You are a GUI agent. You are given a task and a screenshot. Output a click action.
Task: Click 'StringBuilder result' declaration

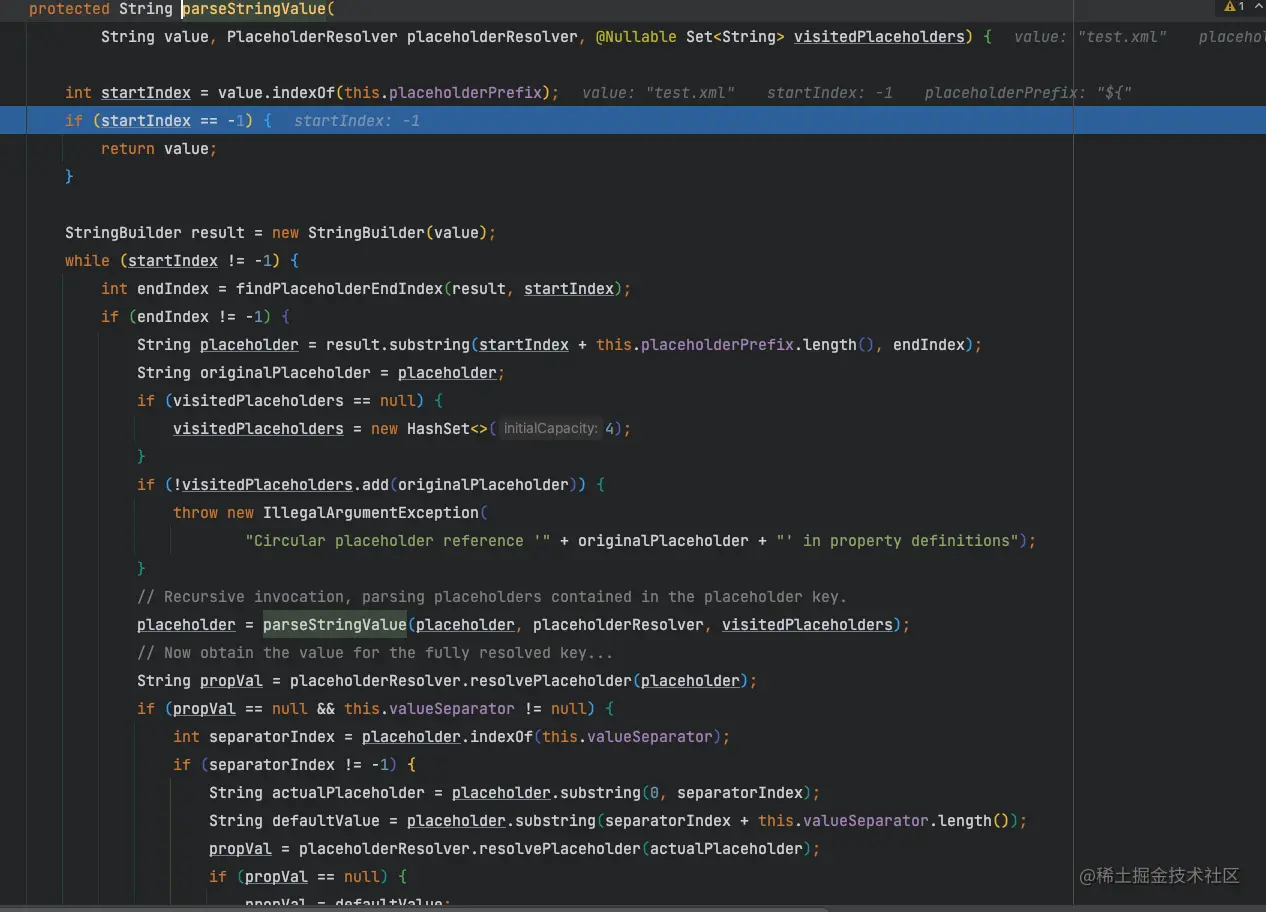155,232
